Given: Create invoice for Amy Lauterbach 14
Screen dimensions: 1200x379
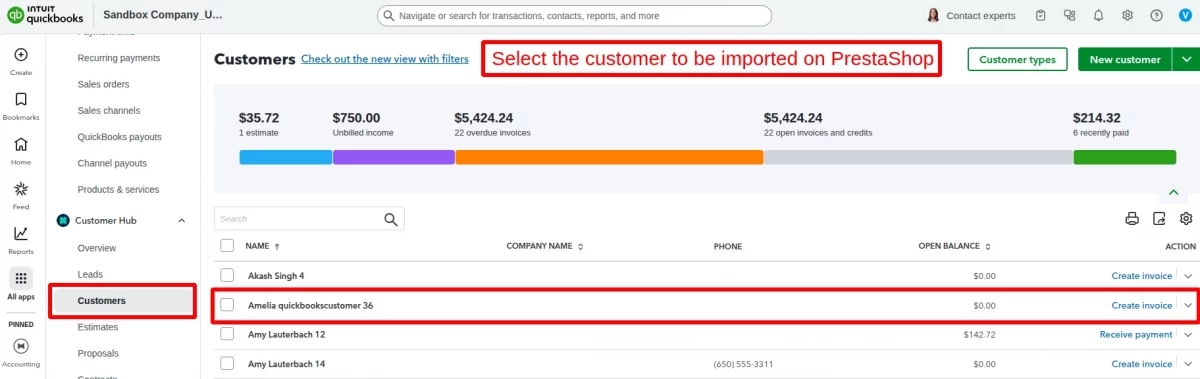Looking at the screenshot, I should [x=1142, y=364].
